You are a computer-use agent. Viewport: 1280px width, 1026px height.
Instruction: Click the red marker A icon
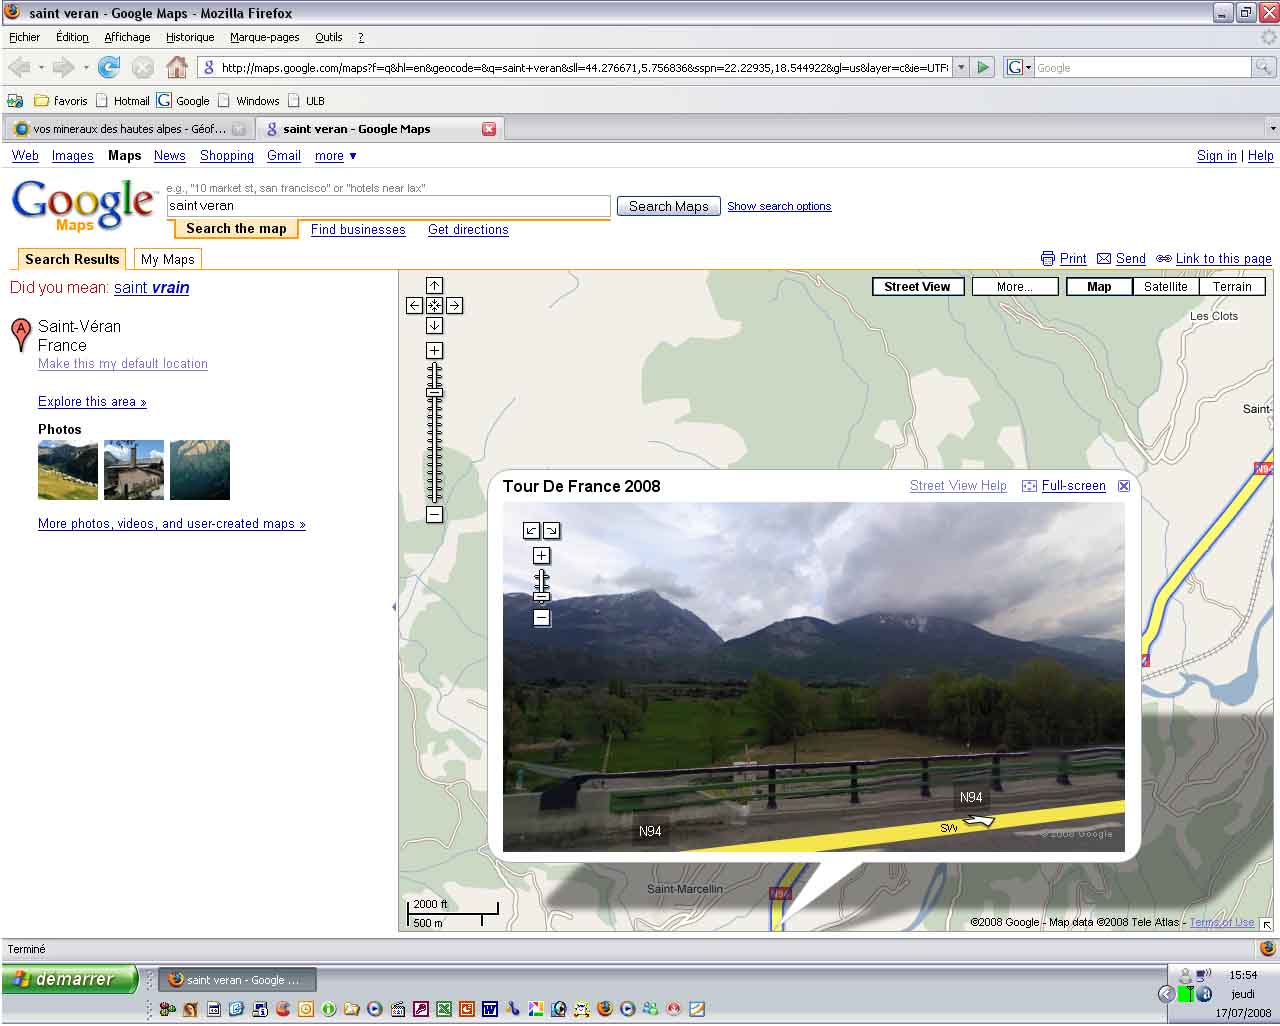tap(20, 334)
